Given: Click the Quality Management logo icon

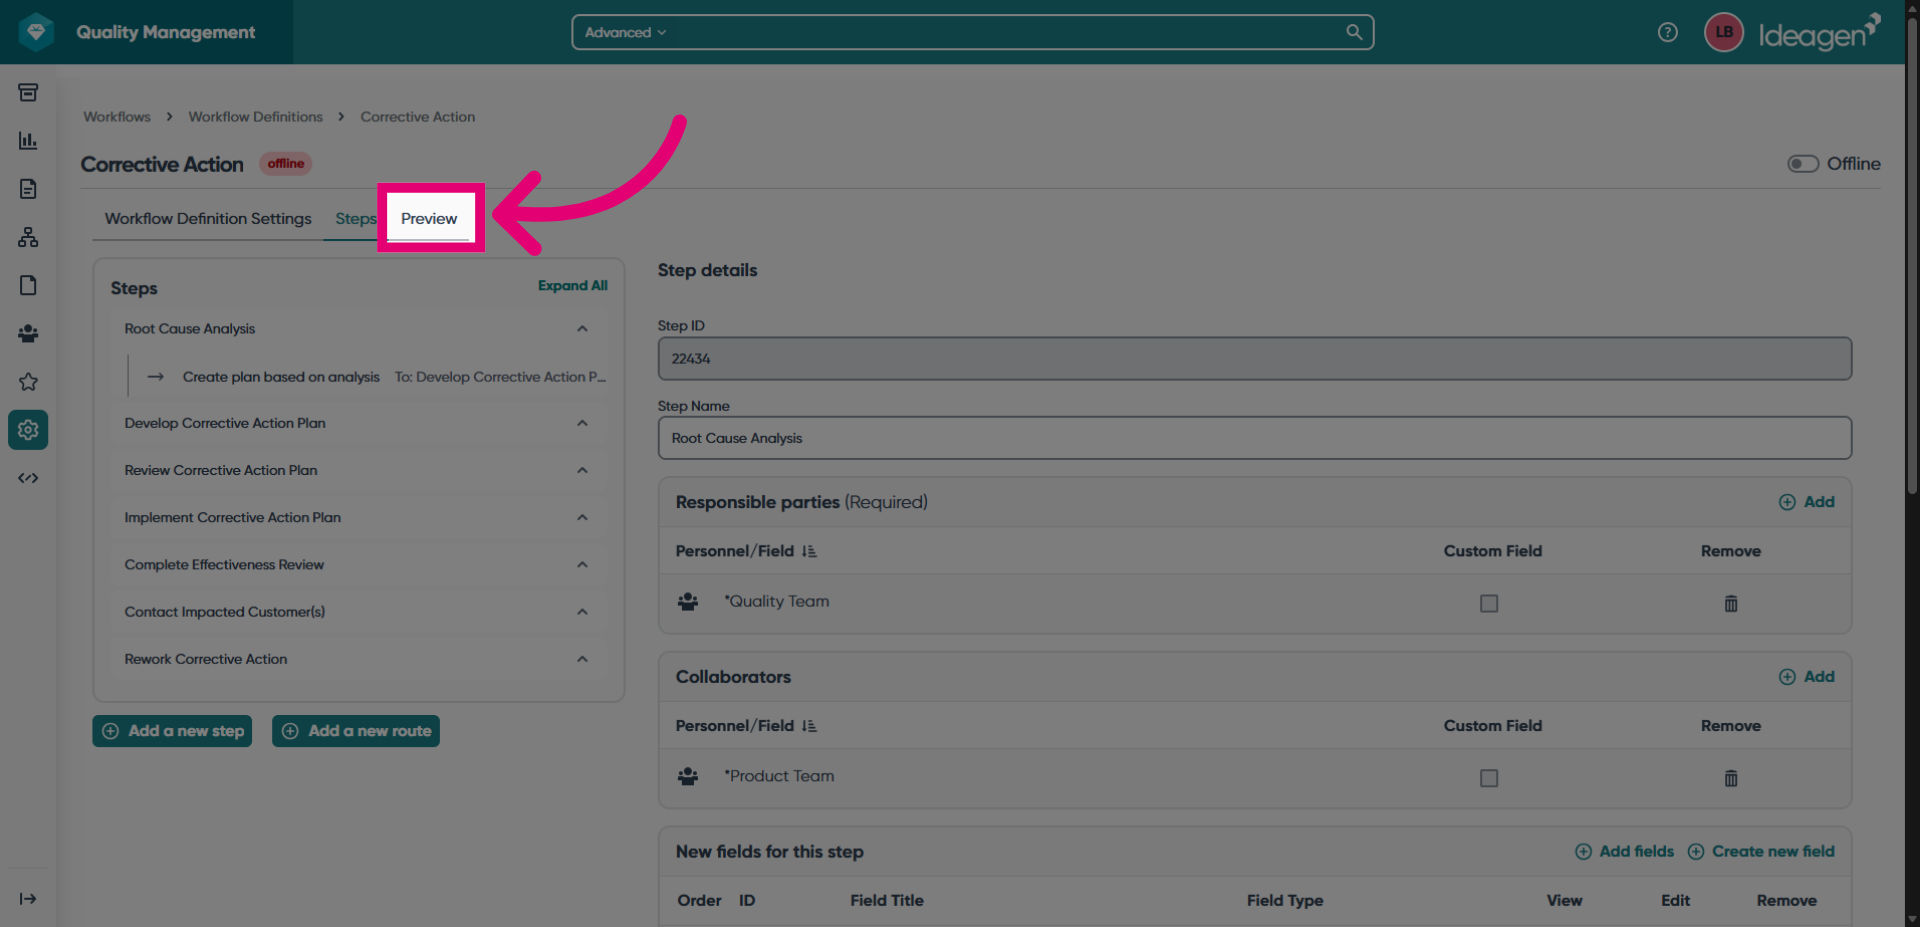Looking at the screenshot, I should click(x=36, y=32).
